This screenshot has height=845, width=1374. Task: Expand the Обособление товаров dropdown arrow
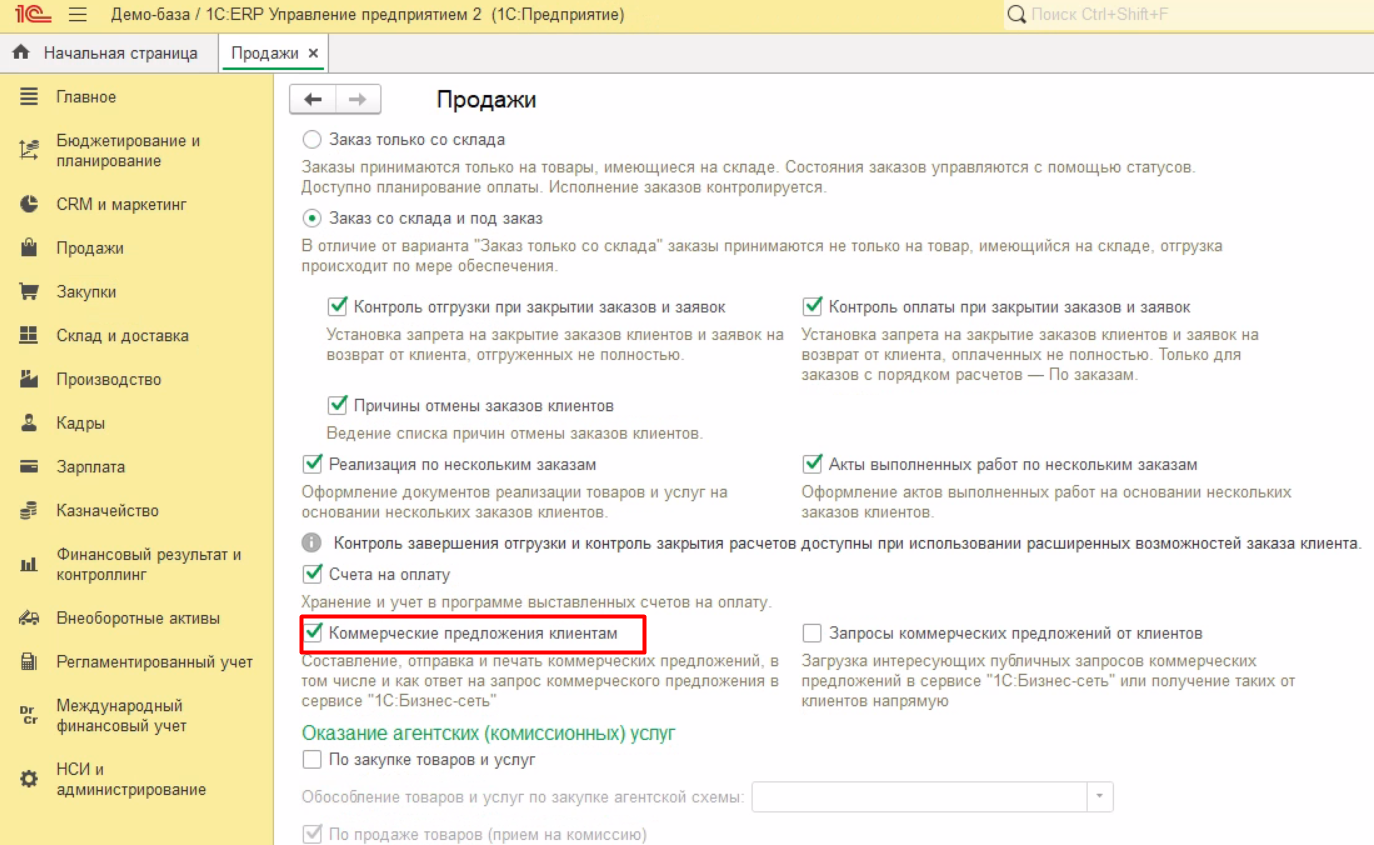point(1100,797)
